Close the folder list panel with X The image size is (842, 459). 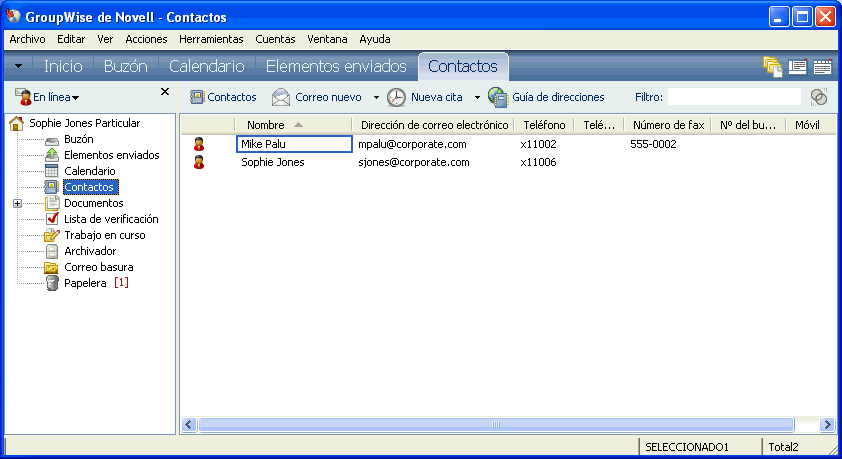tap(165, 92)
